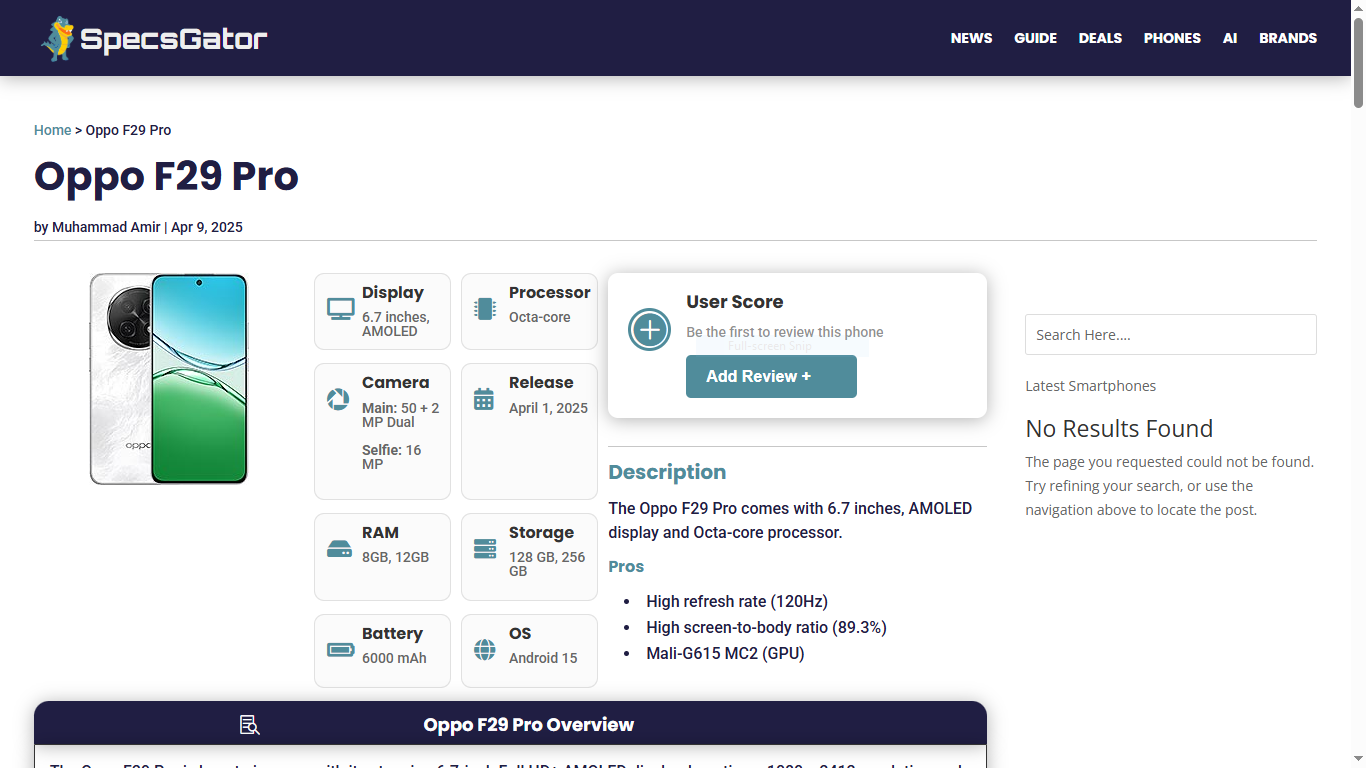1366x768 pixels.
Task: Click the Overview document search icon
Action: pos(250,725)
